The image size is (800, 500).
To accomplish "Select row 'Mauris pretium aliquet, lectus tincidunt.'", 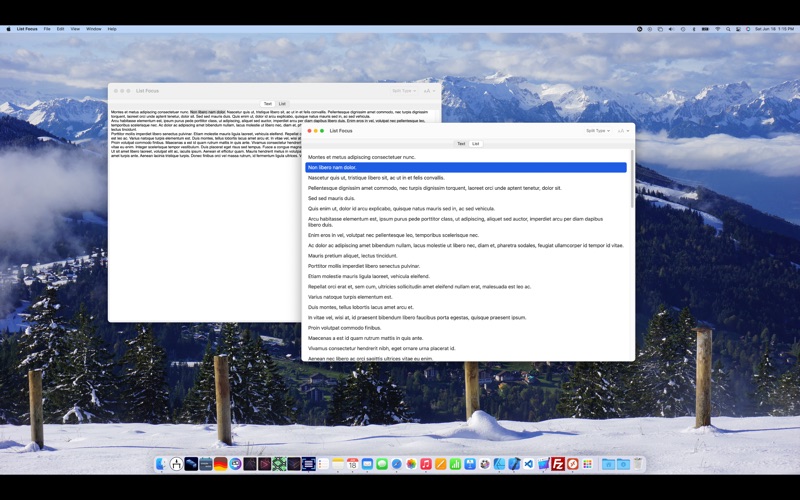I will point(466,256).
